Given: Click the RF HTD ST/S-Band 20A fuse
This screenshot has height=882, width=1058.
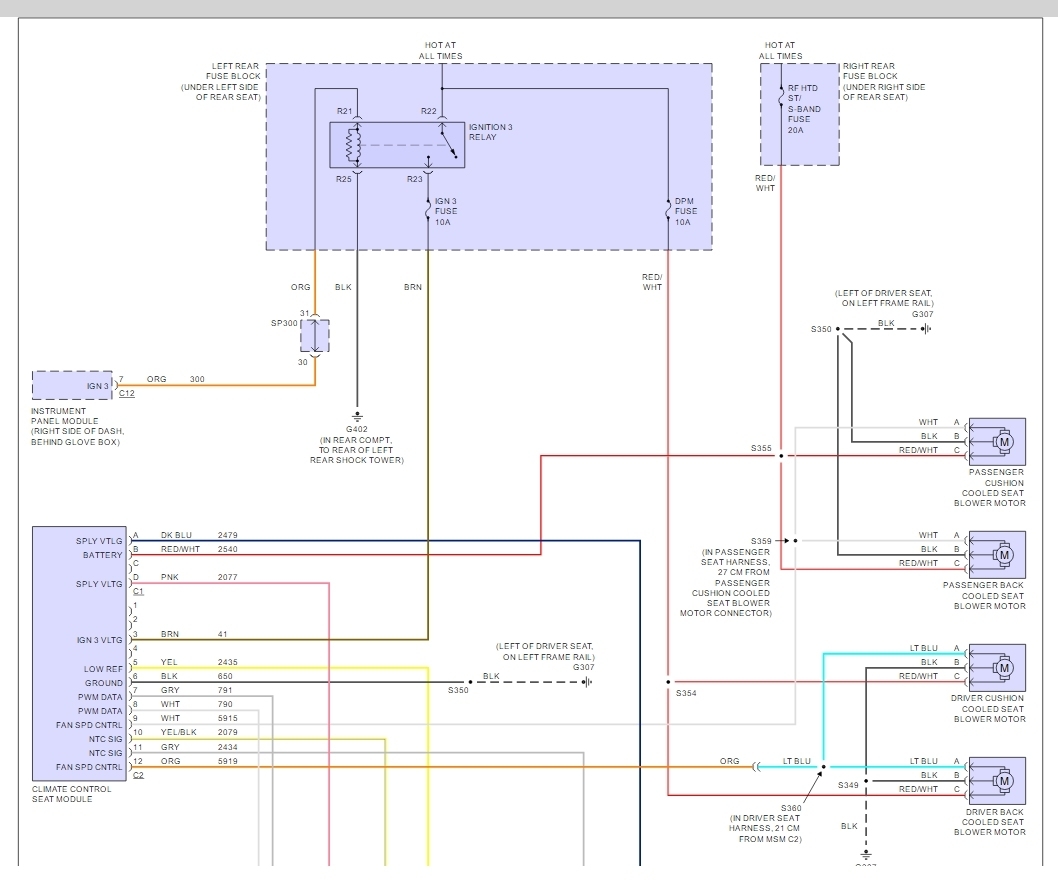Looking at the screenshot, I should (x=781, y=99).
